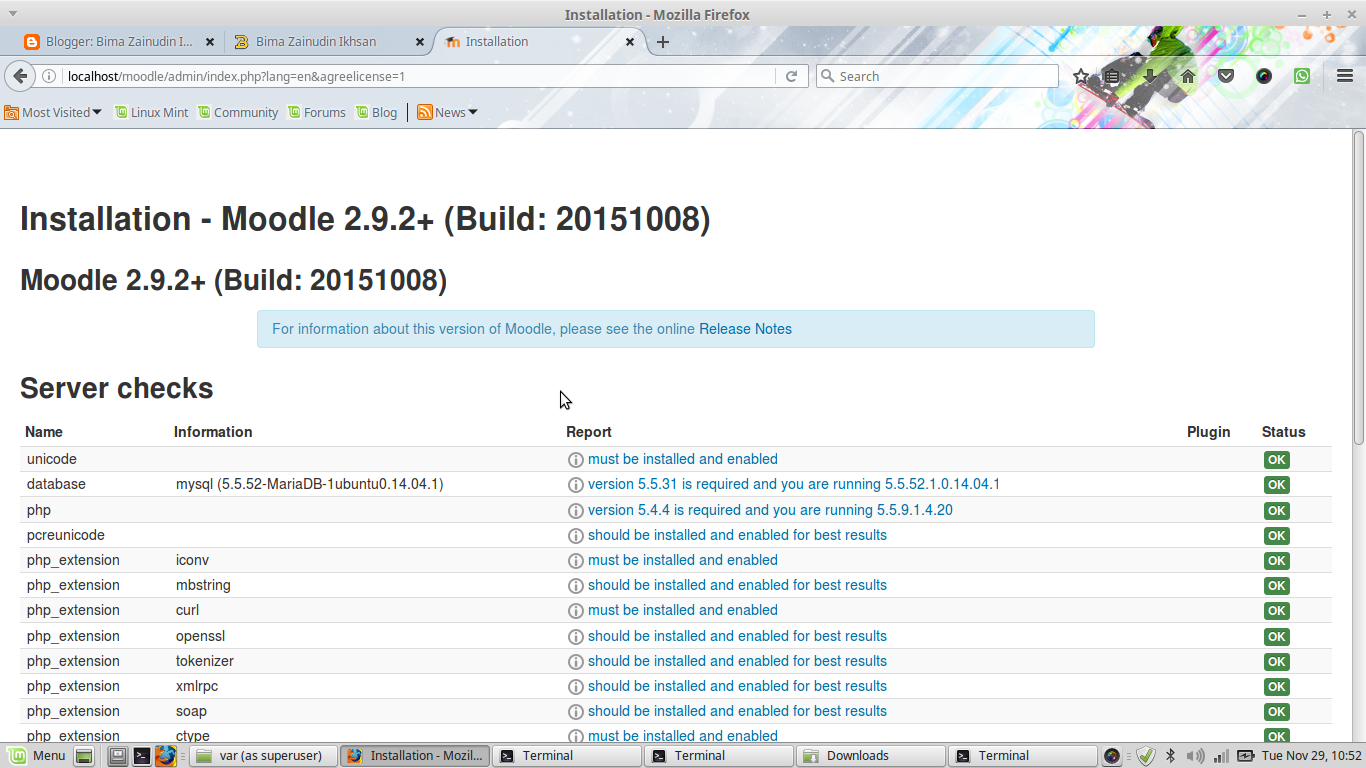Screen dimensions: 1366x768
Task: Click the page vertical scrollbar thumb
Action: coord(1359,288)
